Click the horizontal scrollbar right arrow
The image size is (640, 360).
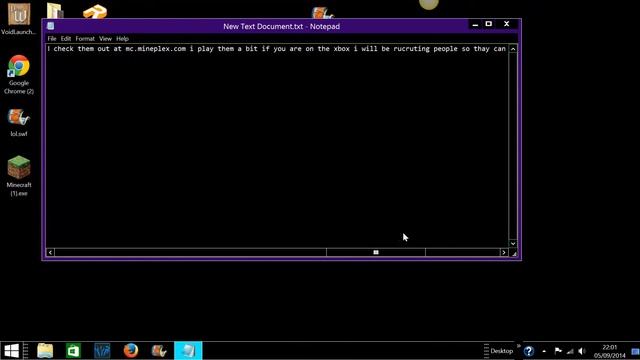pyautogui.click(x=504, y=253)
